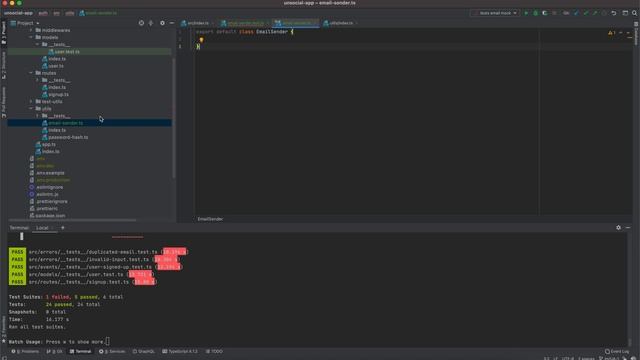640x360 pixels.
Task: Expand the middlewares folder arrow
Action: pos(31,30)
